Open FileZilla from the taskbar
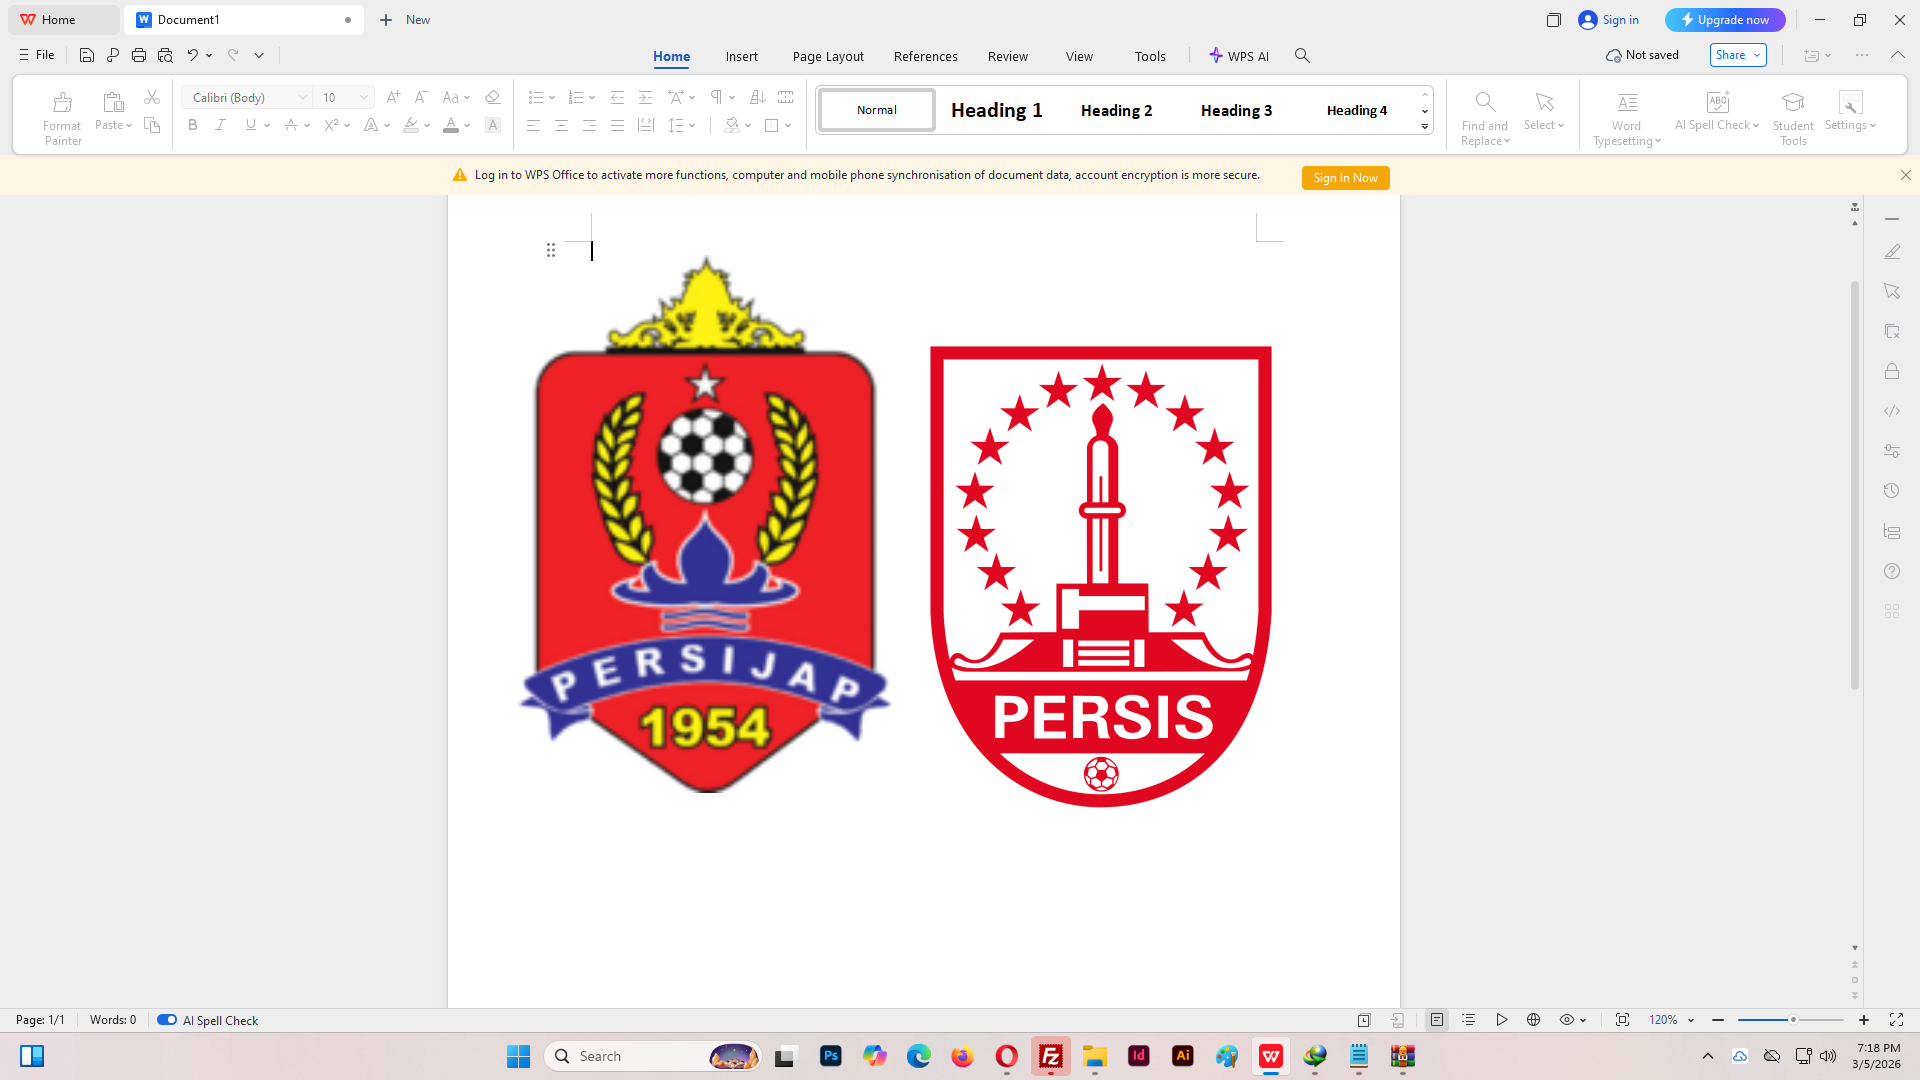The height and width of the screenshot is (1080, 1920). pyautogui.click(x=1050, y=1056)
